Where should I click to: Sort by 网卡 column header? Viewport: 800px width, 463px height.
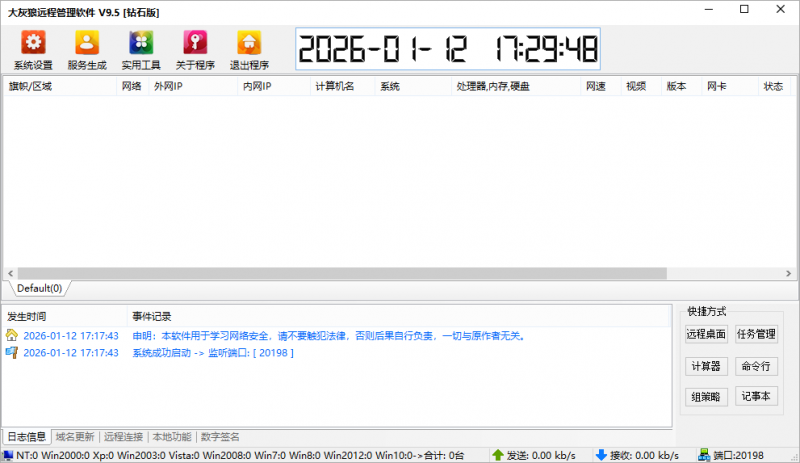click(730, 86)
